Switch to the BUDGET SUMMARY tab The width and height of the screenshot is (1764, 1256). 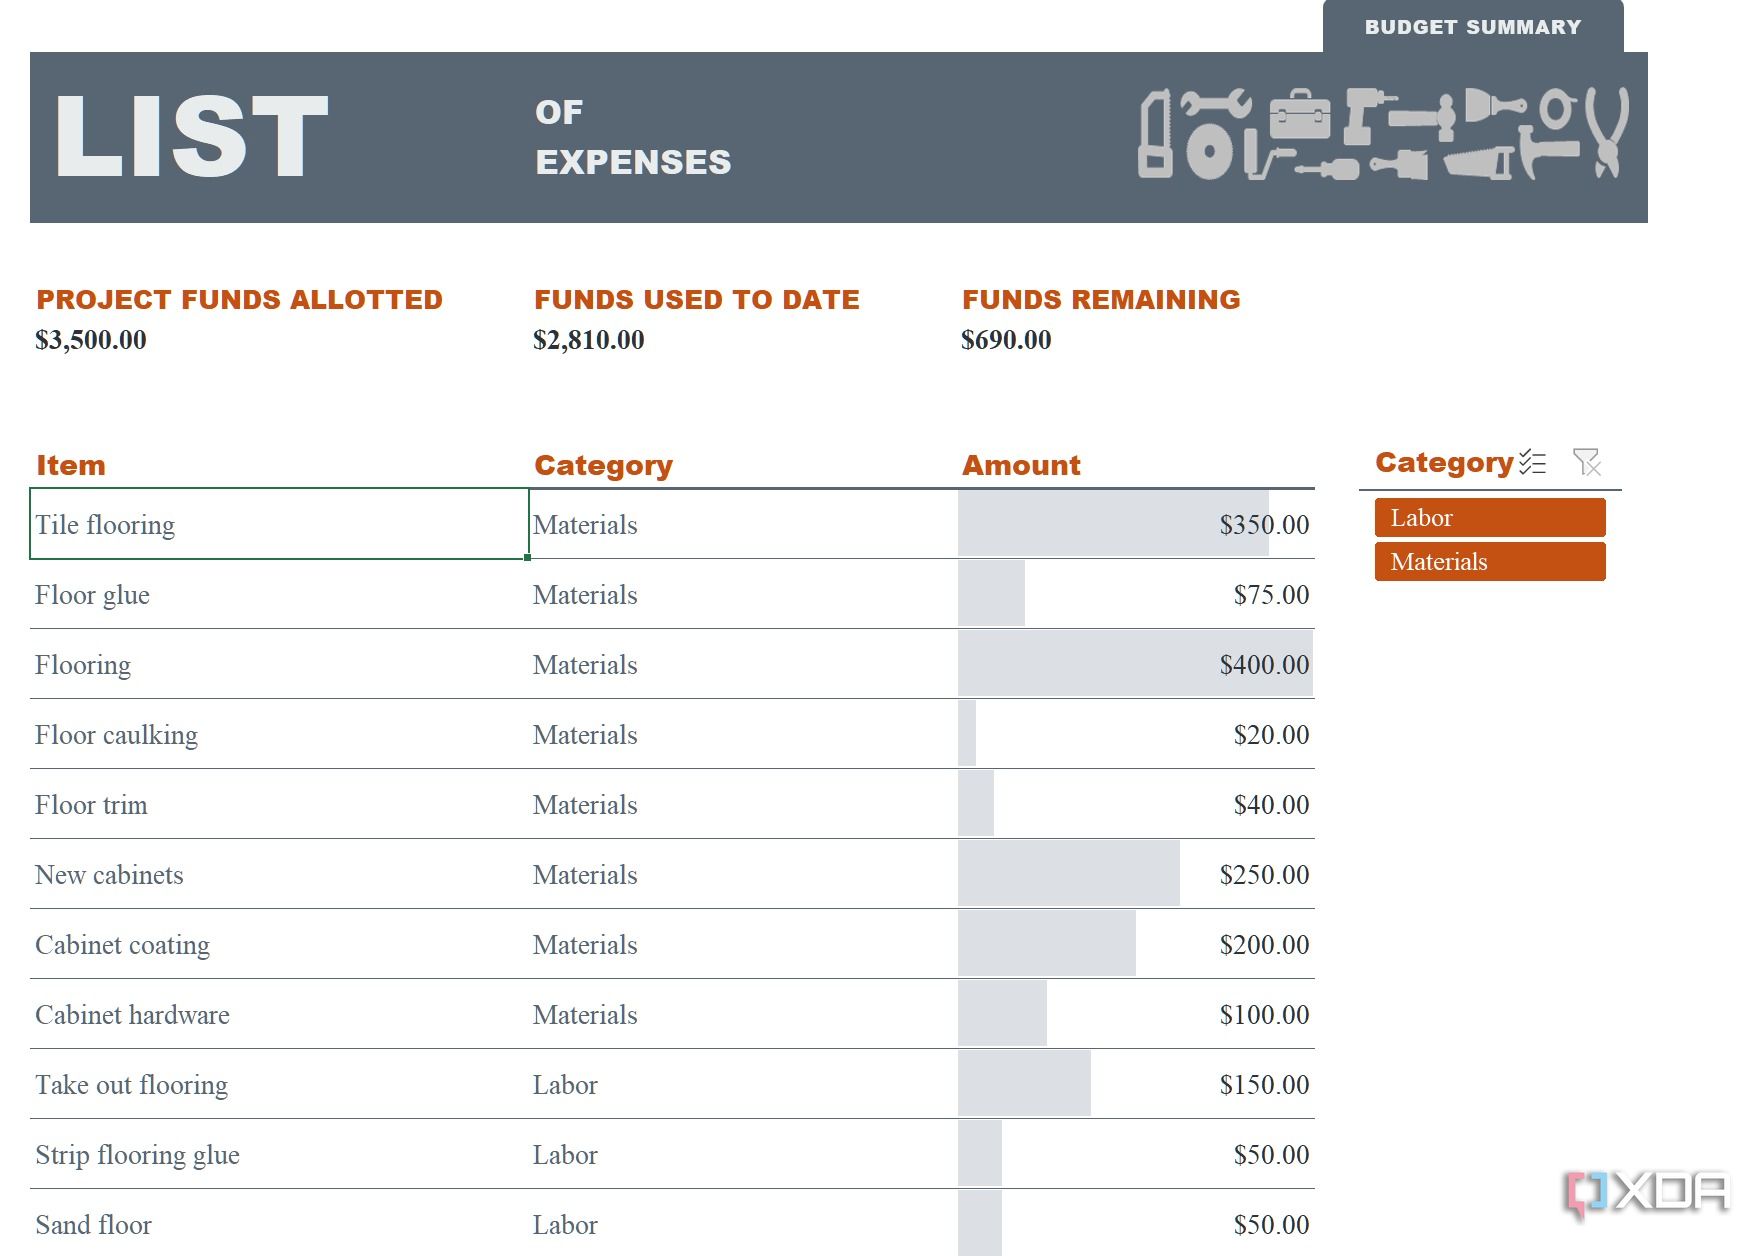point(1473,27)
